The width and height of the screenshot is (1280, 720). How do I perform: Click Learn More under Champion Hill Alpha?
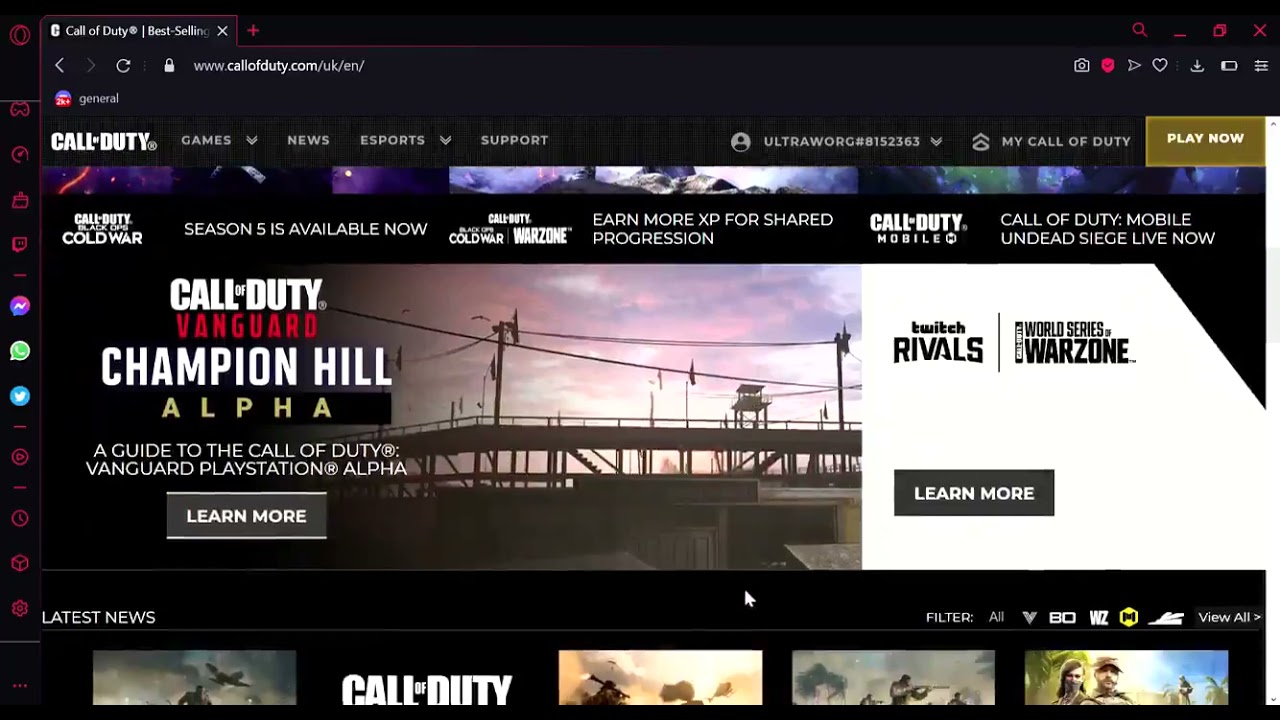point(246,516)
